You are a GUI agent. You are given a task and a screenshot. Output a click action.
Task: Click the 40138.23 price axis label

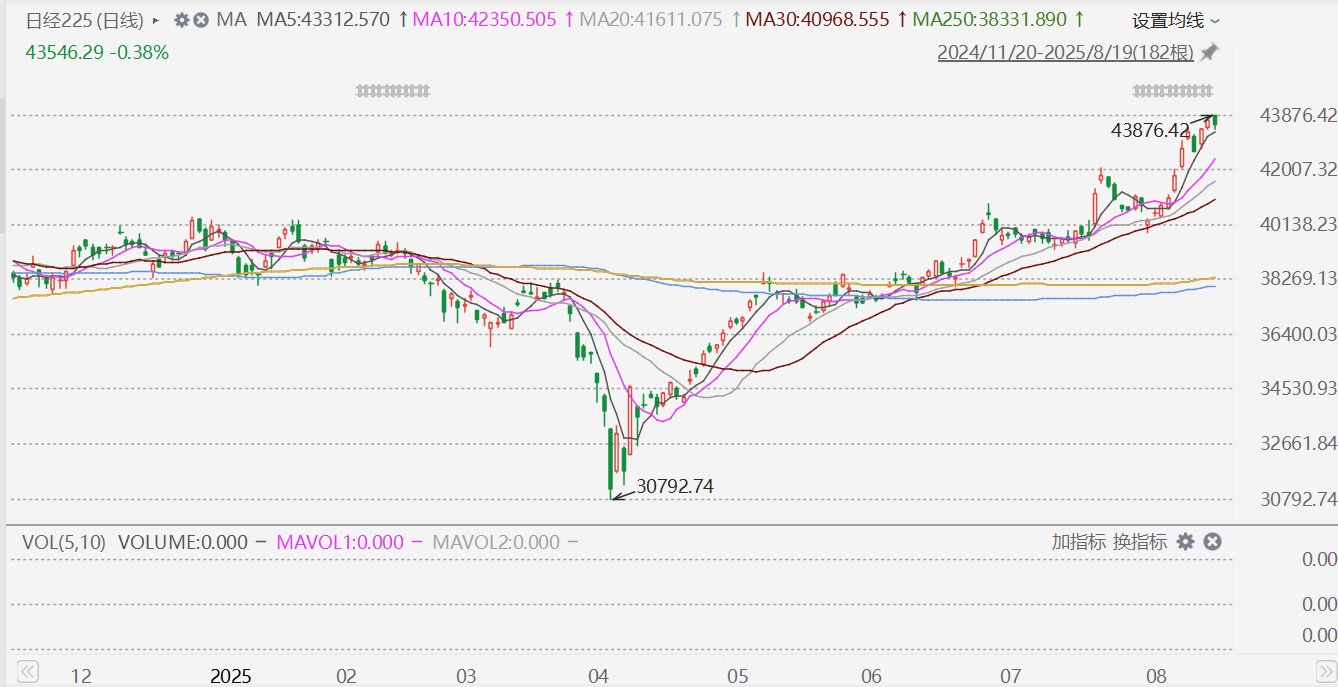pyautogui.click(x=1299, y=224)
